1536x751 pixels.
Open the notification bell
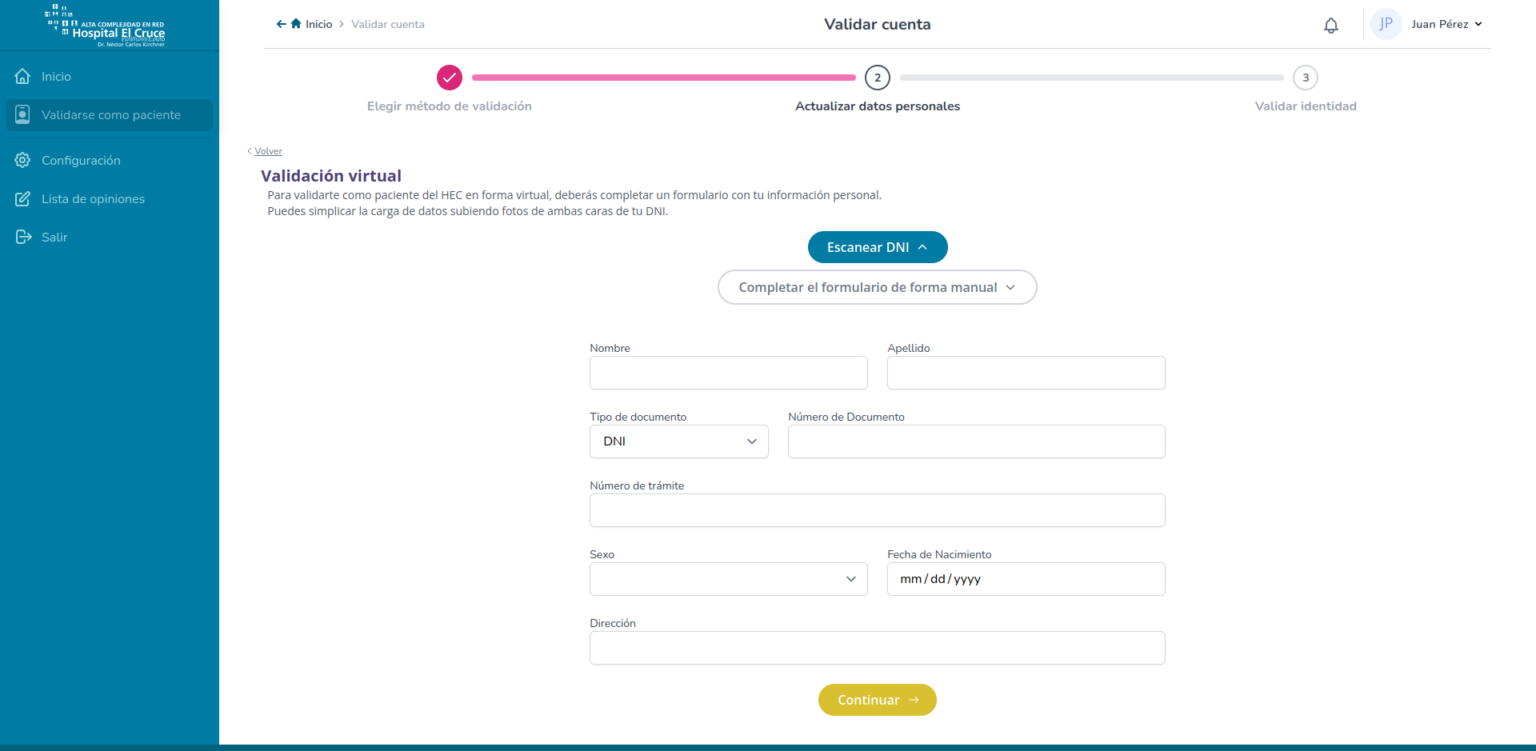1331,24
